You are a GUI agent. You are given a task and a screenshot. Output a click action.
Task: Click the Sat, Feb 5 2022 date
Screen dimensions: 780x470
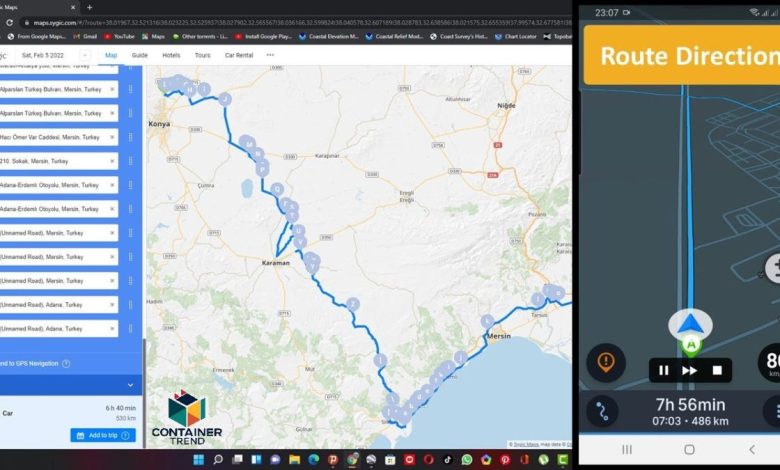pyautogui.click(x=43, y=55)
